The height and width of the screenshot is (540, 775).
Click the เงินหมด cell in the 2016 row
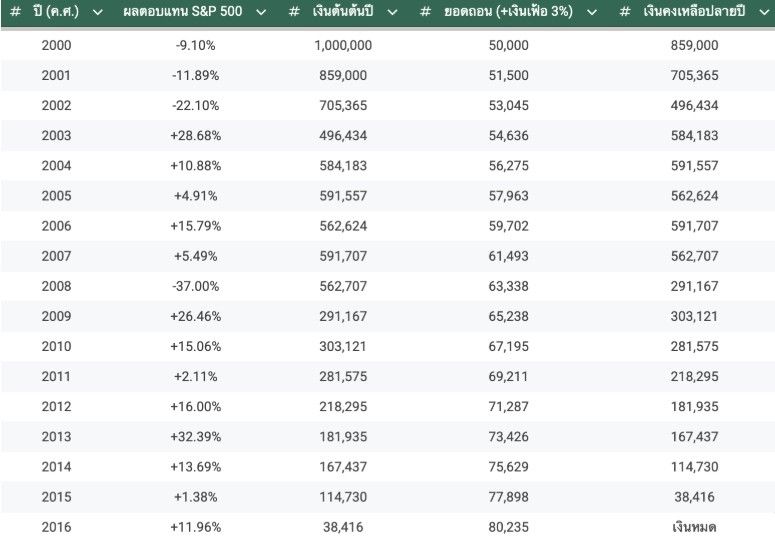695,527
